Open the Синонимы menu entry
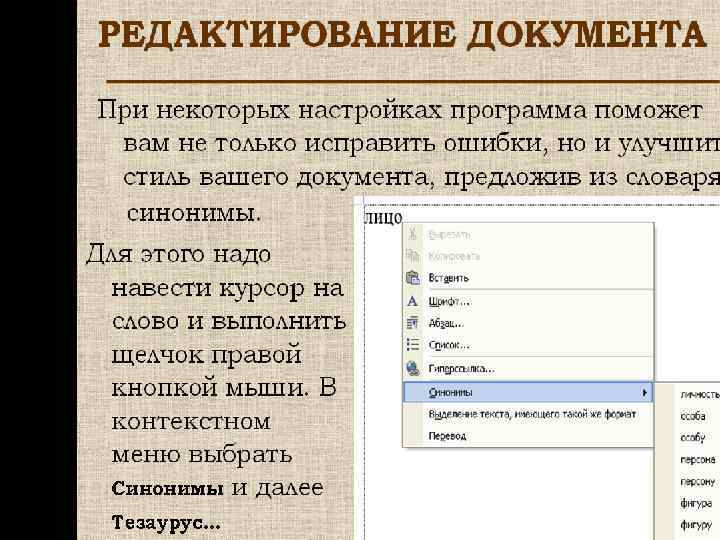720x540 pixels. [528, 393]
